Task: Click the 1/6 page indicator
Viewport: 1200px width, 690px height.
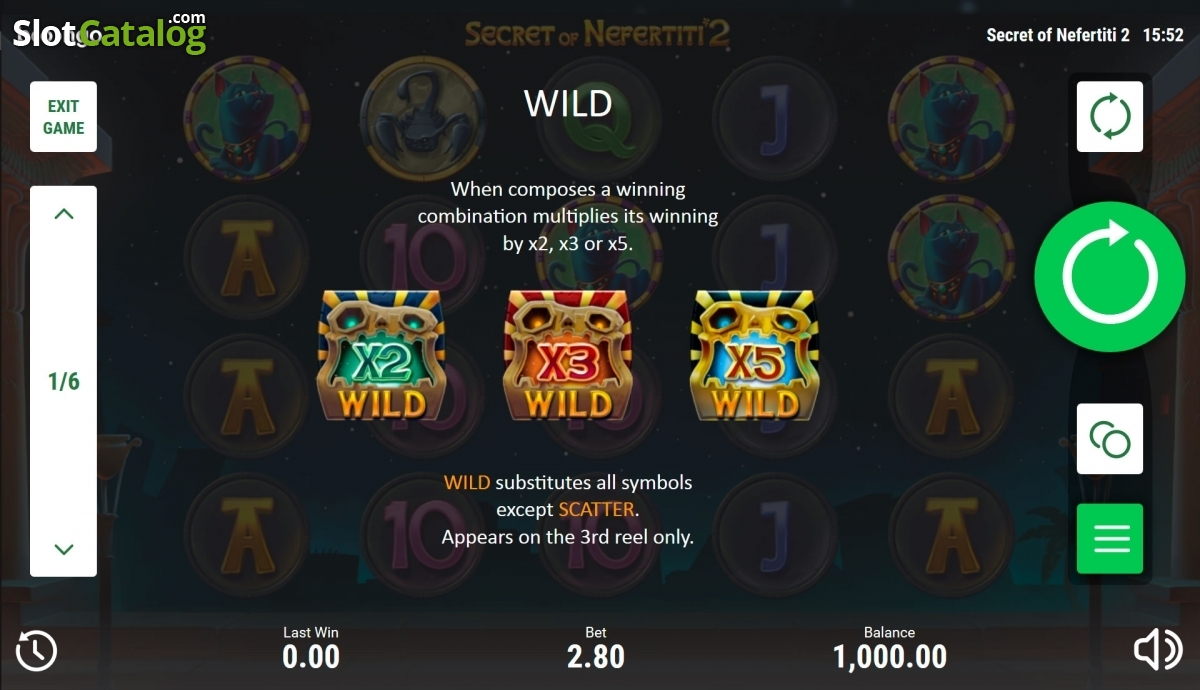Action: tap(64, 381)
